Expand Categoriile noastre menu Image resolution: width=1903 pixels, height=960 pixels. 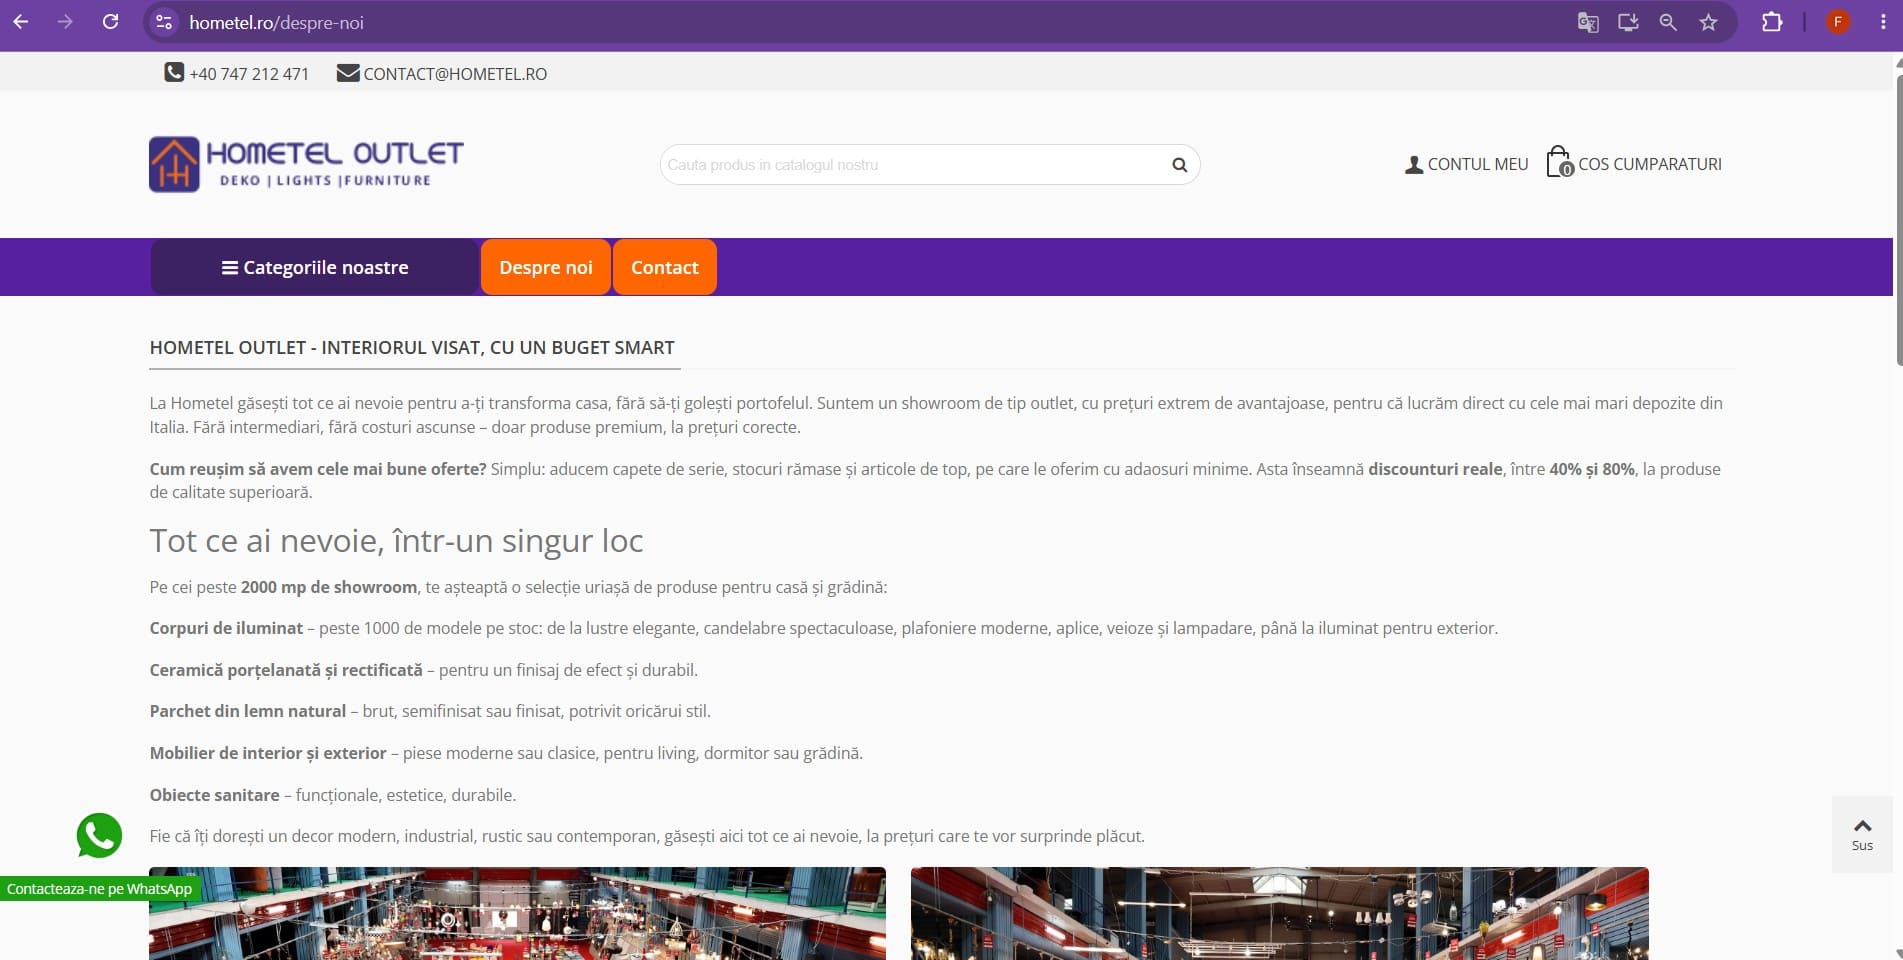tap(315, 267)
